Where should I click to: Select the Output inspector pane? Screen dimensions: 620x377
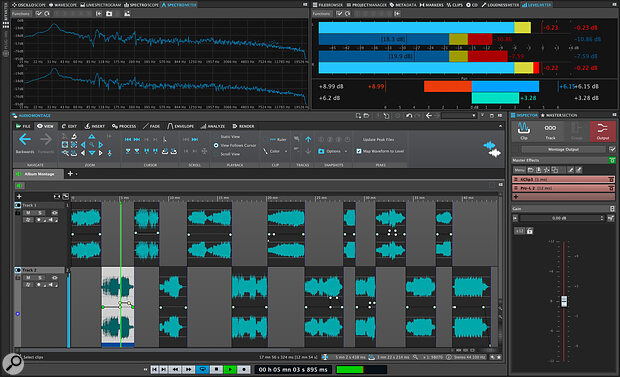coord(603,131)
